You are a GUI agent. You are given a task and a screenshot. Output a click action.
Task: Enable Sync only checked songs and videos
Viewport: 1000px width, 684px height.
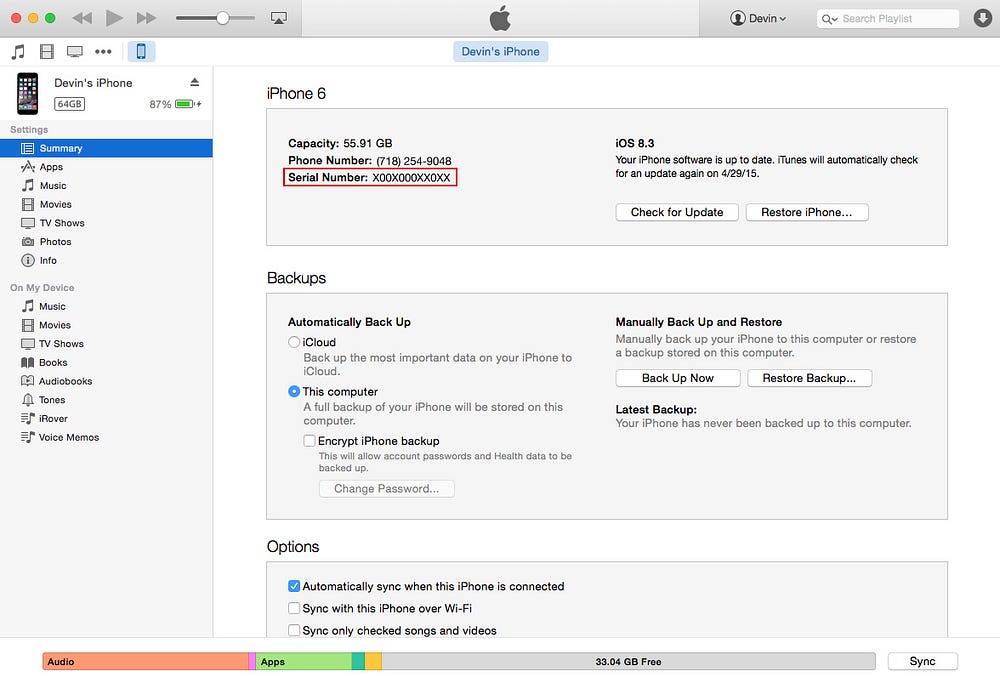click(x=294, y=630)
